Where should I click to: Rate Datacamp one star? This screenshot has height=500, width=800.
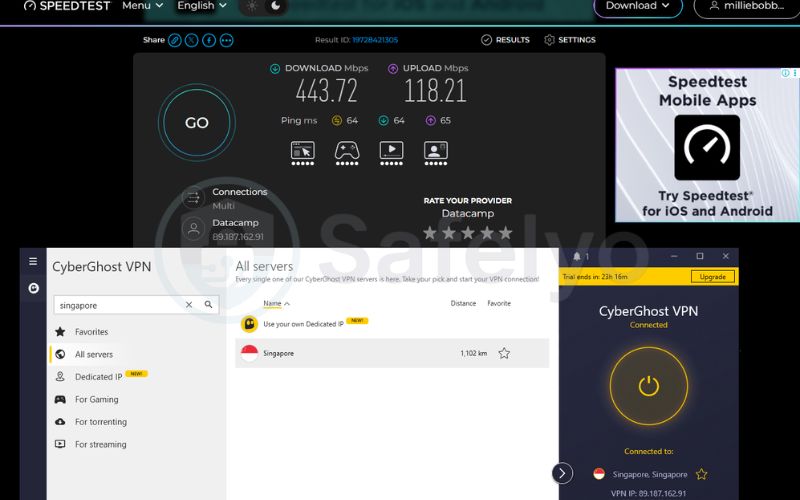tap(430, 233)
